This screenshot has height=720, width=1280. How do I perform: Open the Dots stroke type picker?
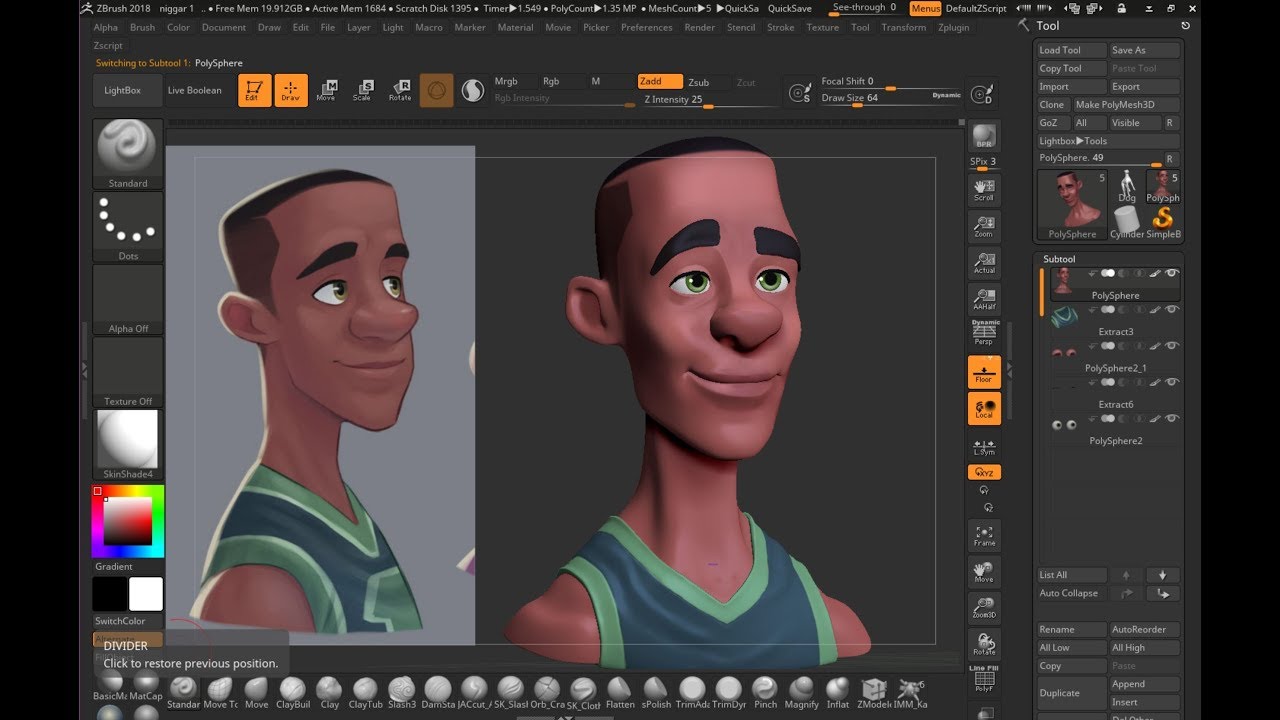(128, 226)
